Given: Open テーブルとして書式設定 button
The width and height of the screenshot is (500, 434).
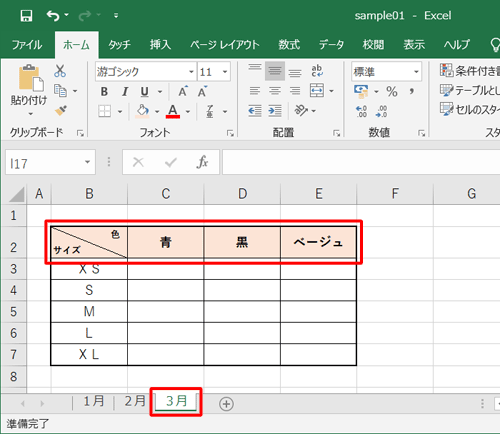Looking at the screenshot, I should tap(470, 90).
